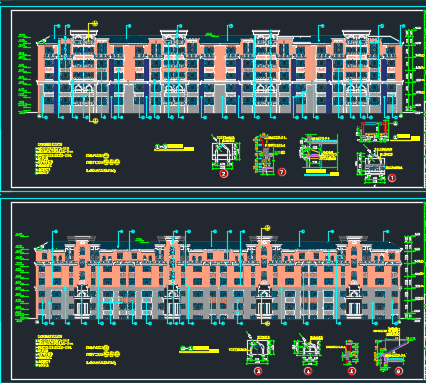Click yellow section bubble above lower elevation
The image size is (426, 383).
pyautogui.click(x=267, y=228)
